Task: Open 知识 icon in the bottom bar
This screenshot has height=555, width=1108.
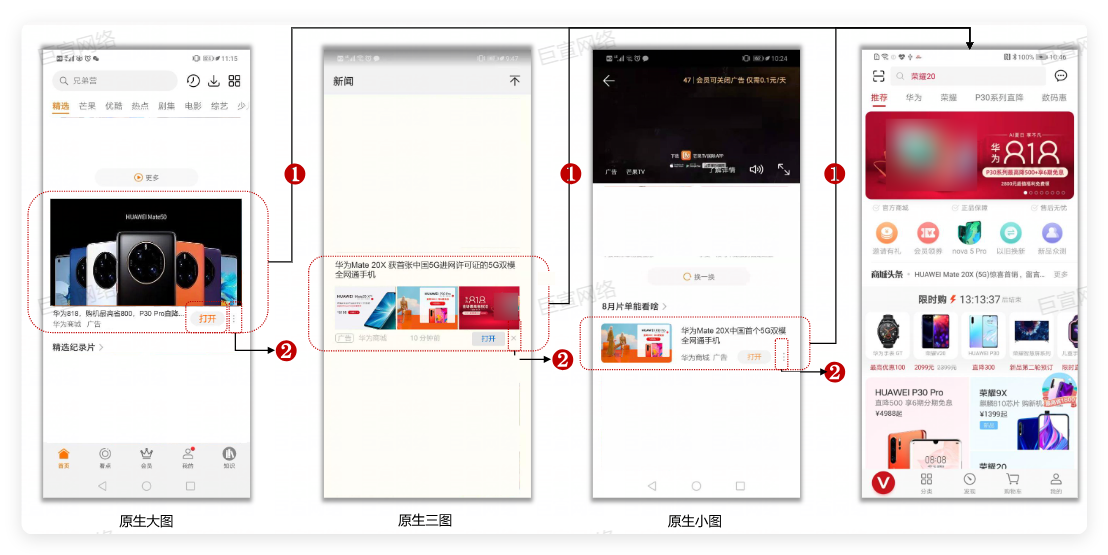Action: [x=229, y=457]
